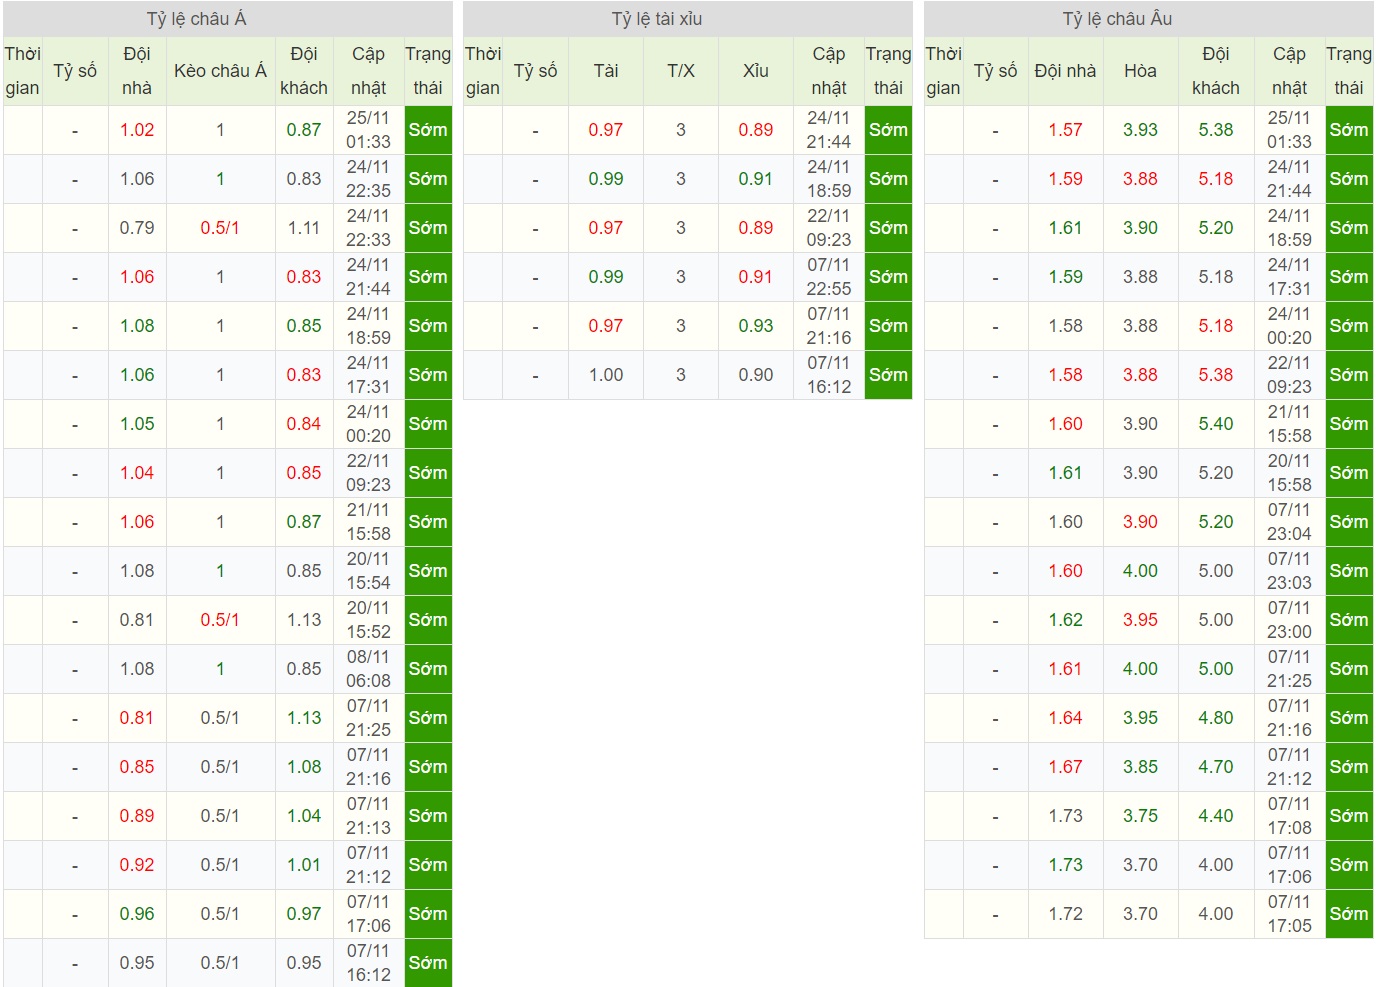Select home odds value 0.96
This screenshot has height=987, width=1376.
pyautogui.click(x=137, y=914)
